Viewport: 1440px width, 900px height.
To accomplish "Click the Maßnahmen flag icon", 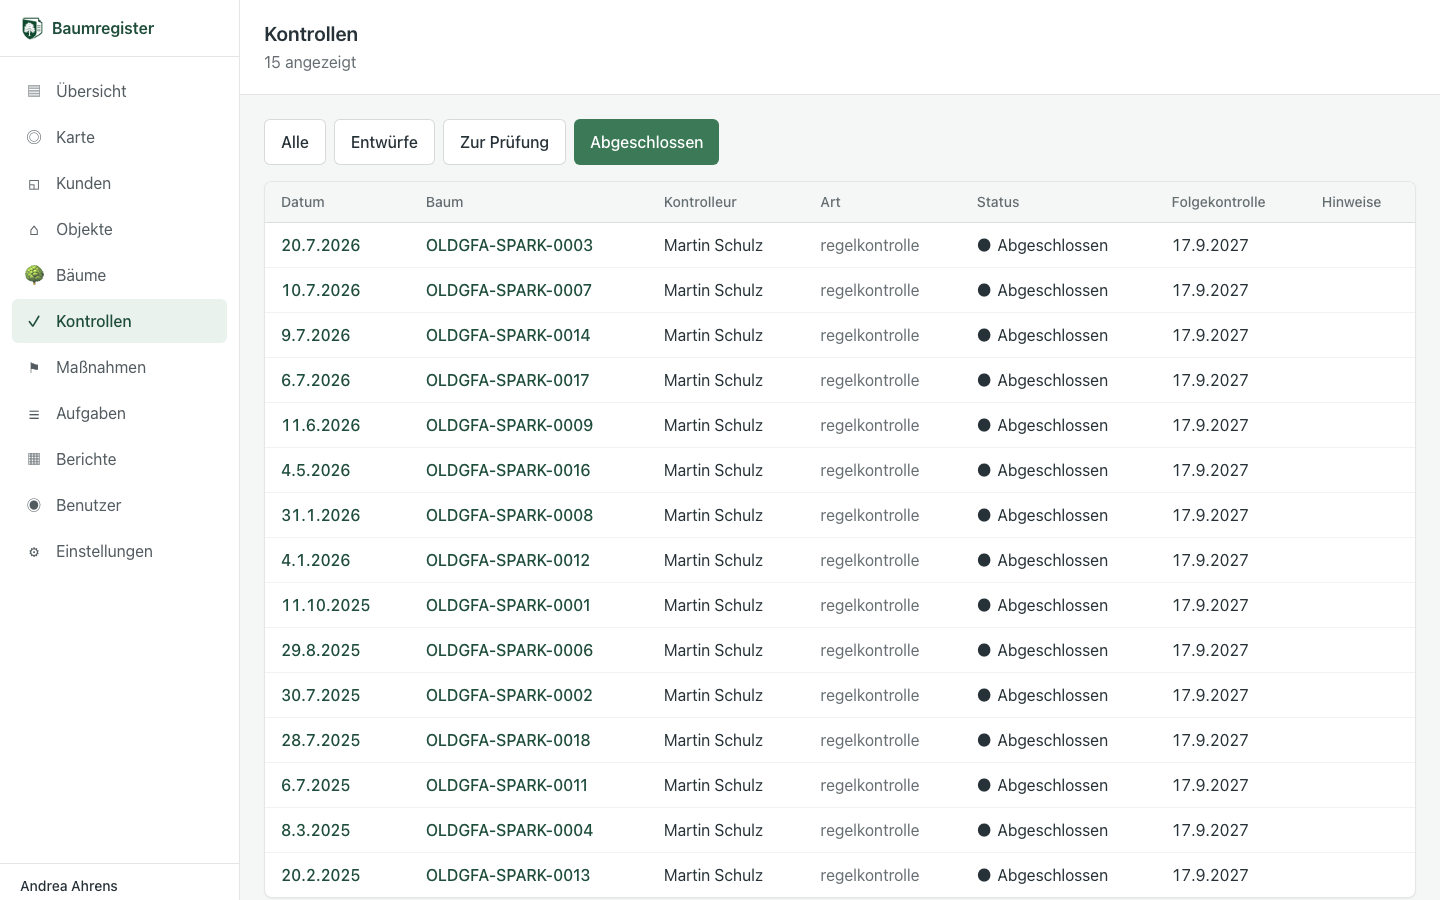I will coord(34,367).
